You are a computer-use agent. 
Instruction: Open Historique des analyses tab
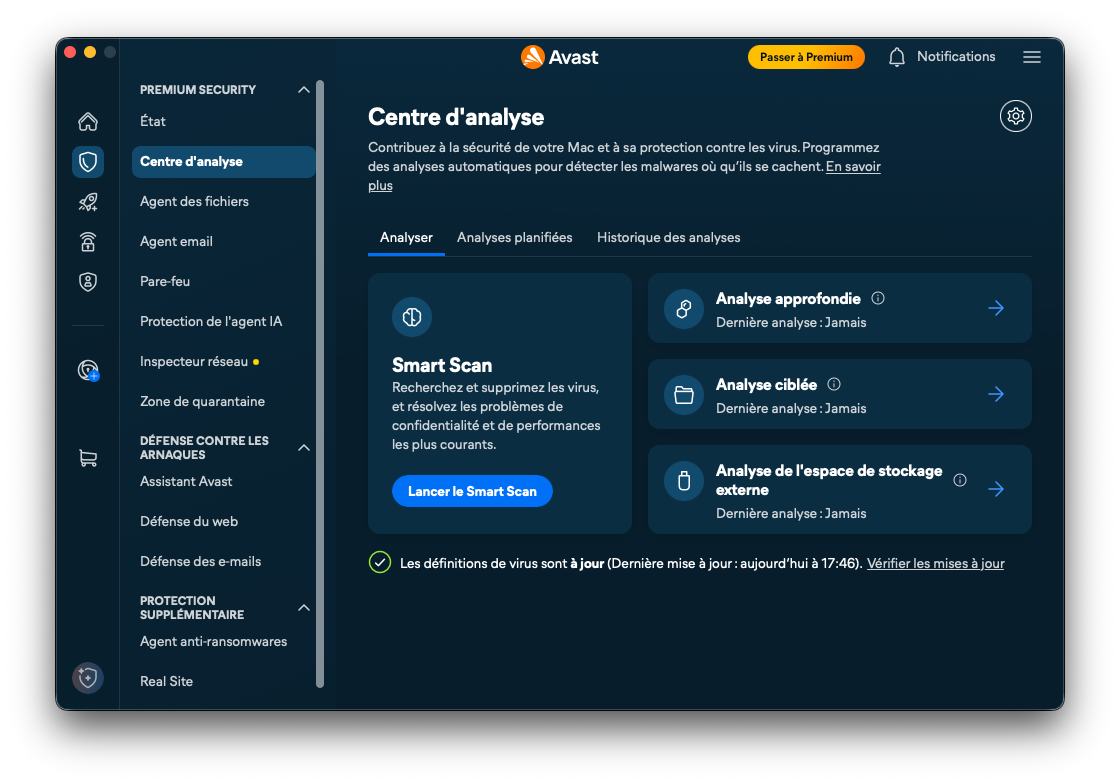point(669,238)
